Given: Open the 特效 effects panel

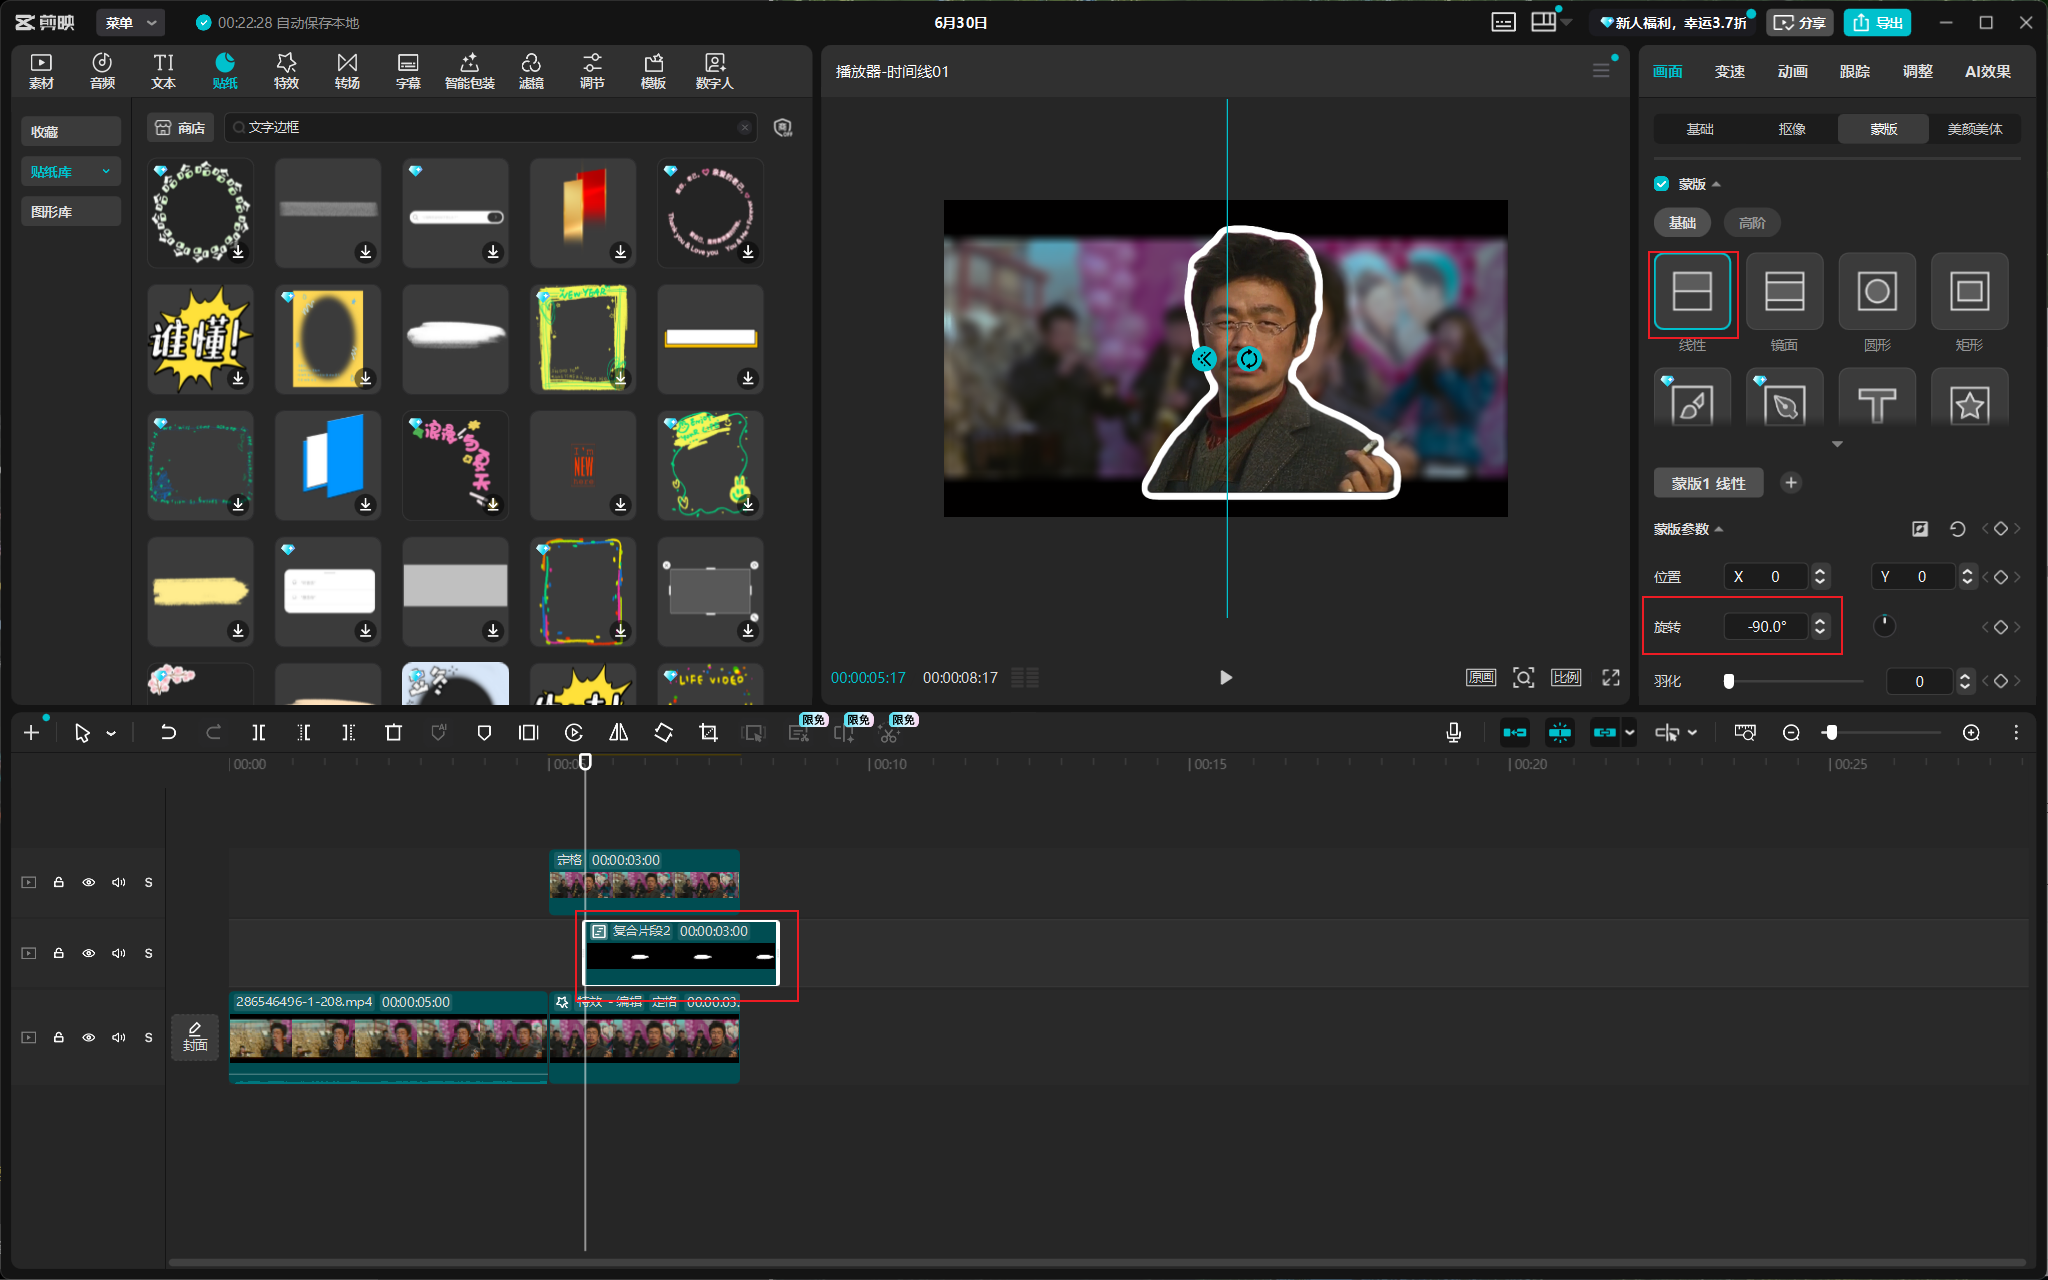Looking at the screenshot, I should point(286,71).
